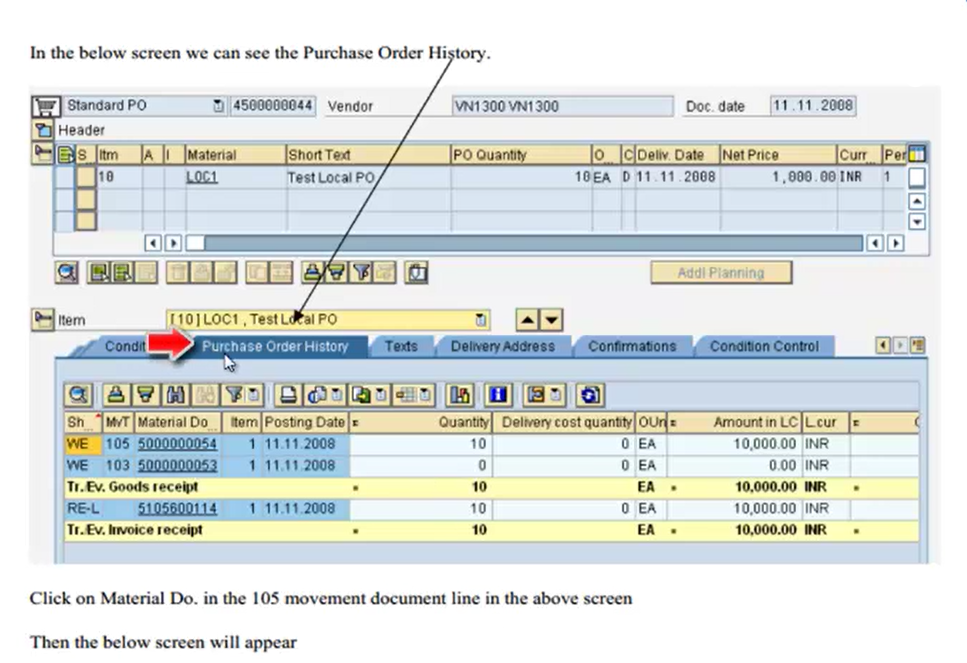
Task: Open material document 5000000053
Action: click(177, 466)
